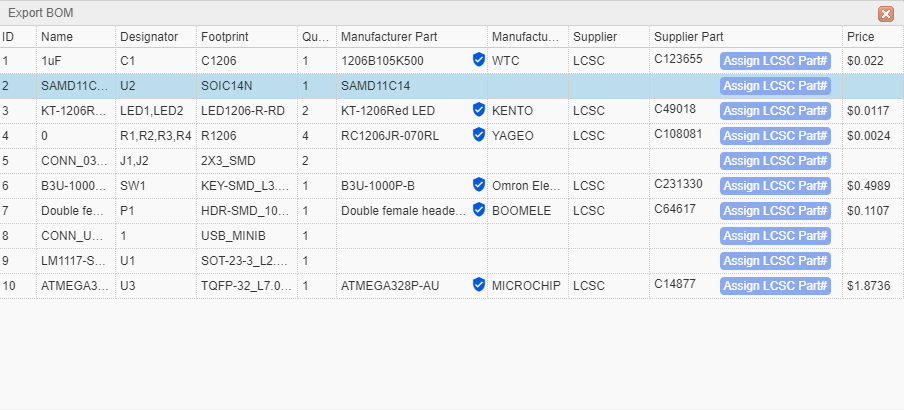The height and width of the screenshot is (410, 904).
Task: Sort by the Price column header
Action: 861,37
